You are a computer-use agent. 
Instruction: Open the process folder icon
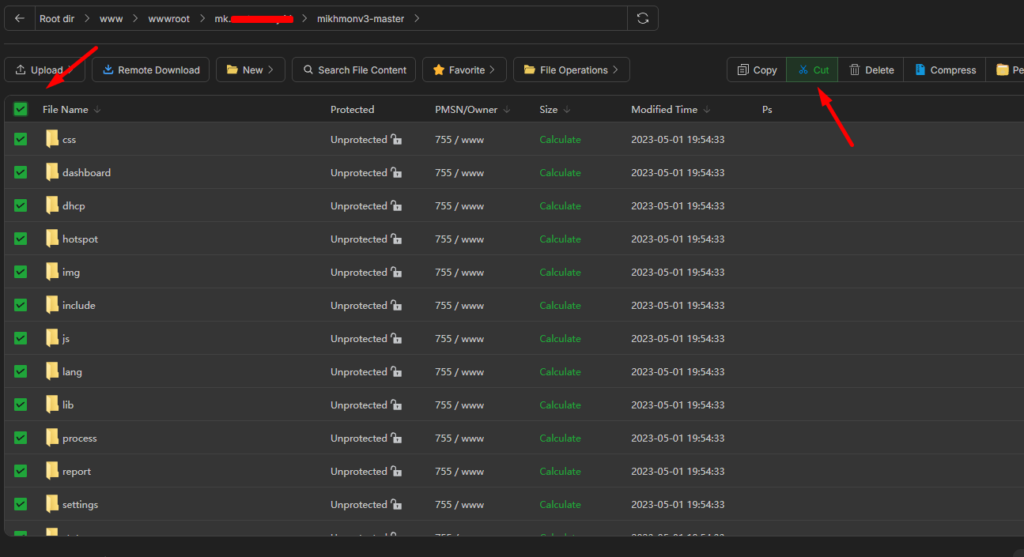[52, 438]
